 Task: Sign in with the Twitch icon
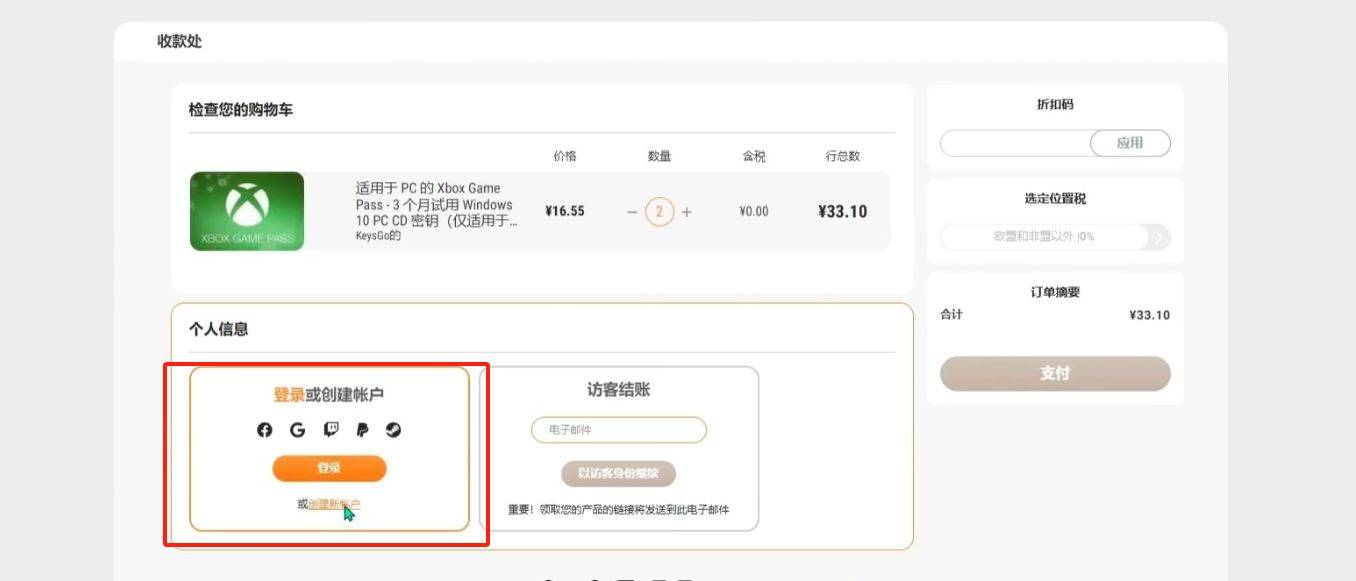tap(331, 430)
